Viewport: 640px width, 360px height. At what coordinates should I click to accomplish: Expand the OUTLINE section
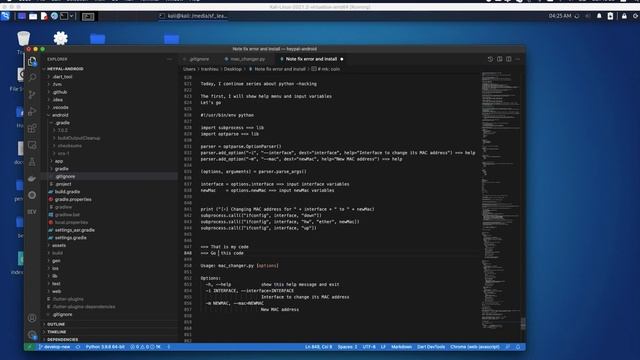pos(56,324)
